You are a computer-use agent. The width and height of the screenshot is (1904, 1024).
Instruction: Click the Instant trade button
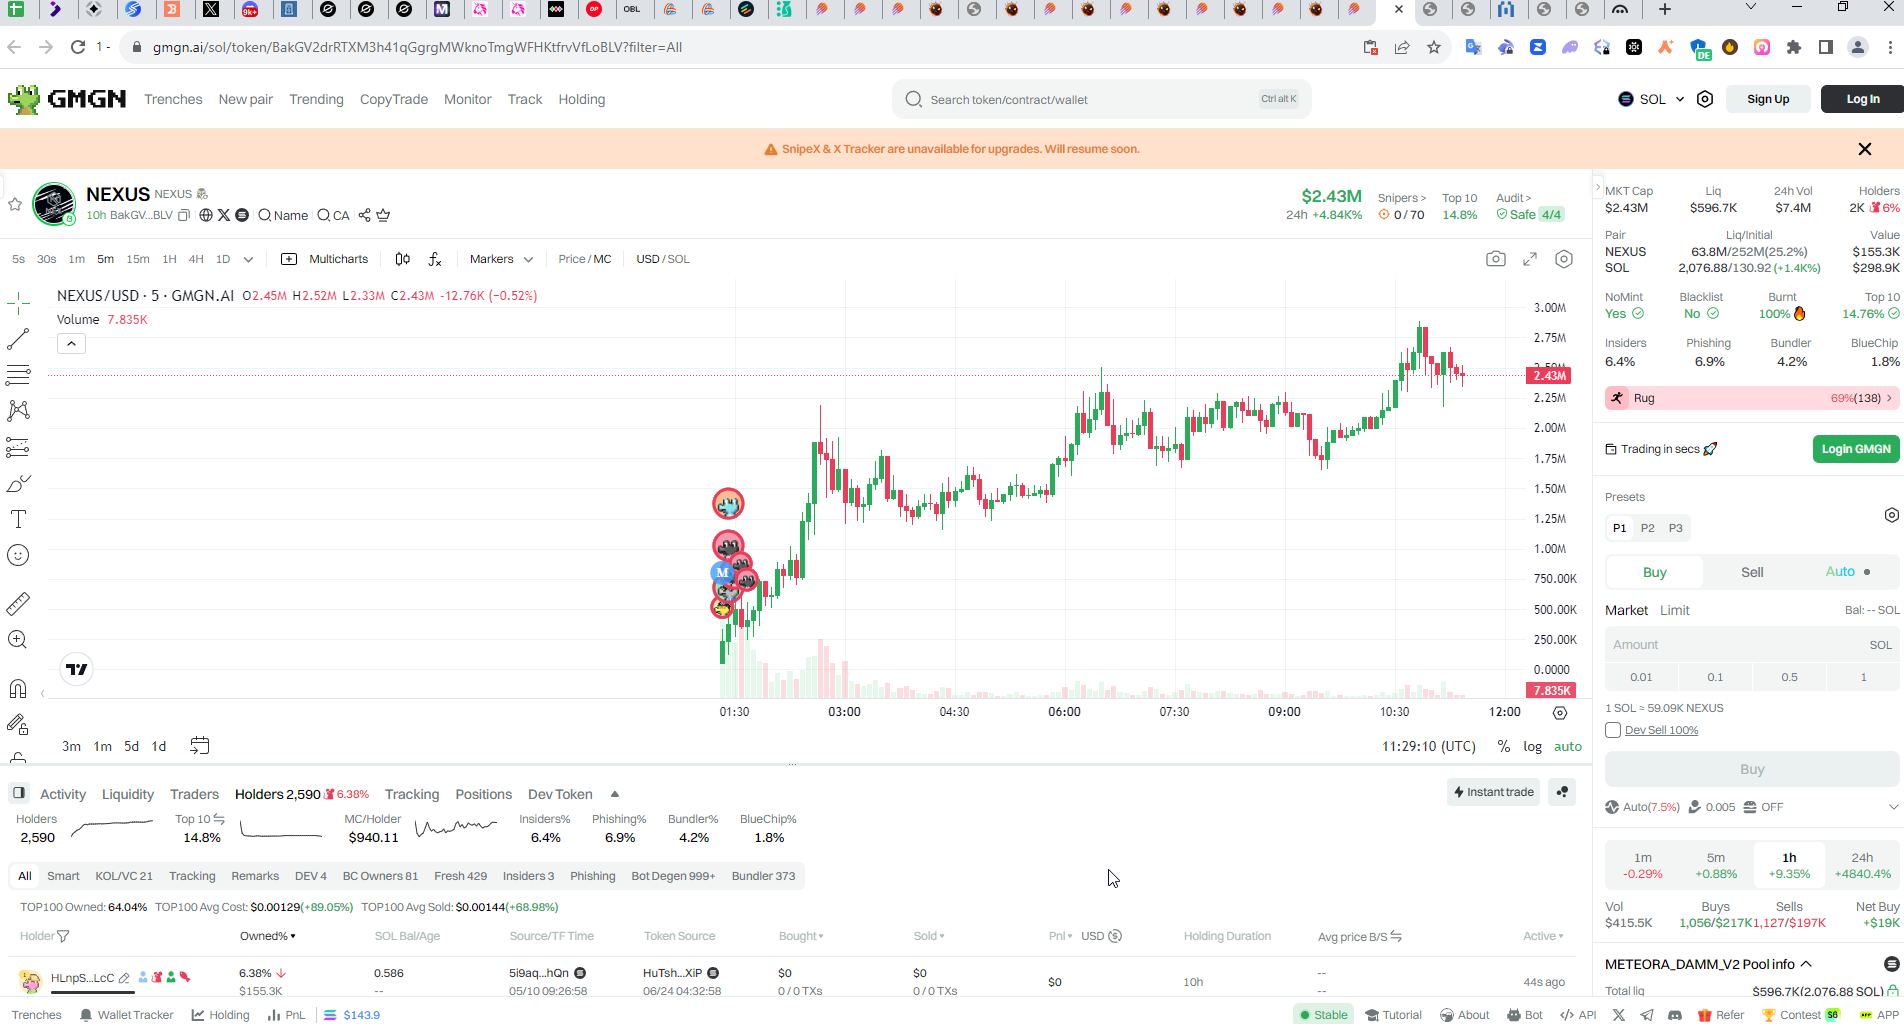pos(1494,792)
